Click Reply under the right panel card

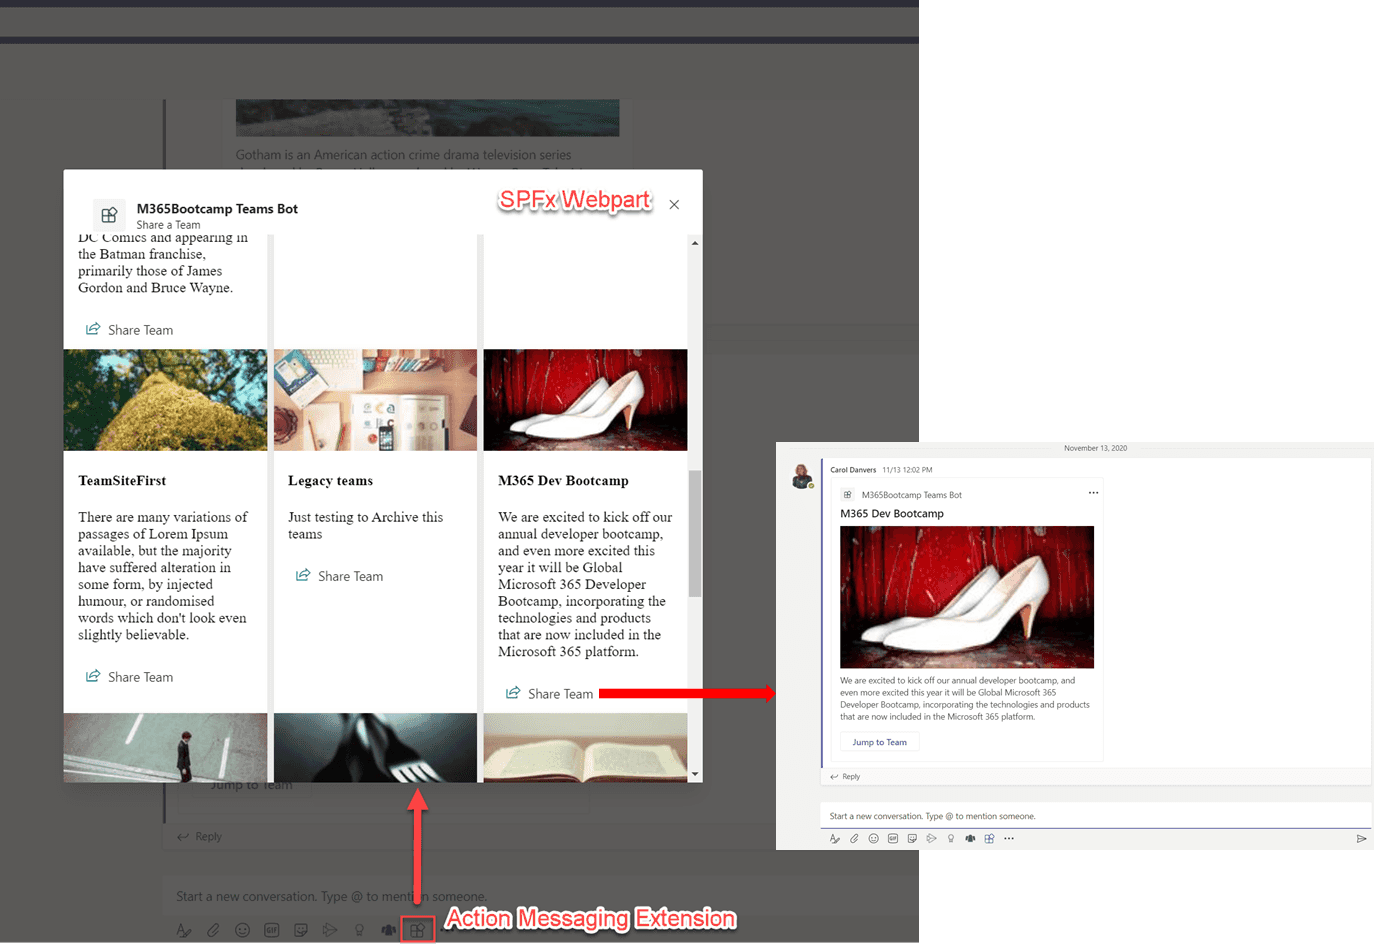pyautogui.click(x=845, y=776)
